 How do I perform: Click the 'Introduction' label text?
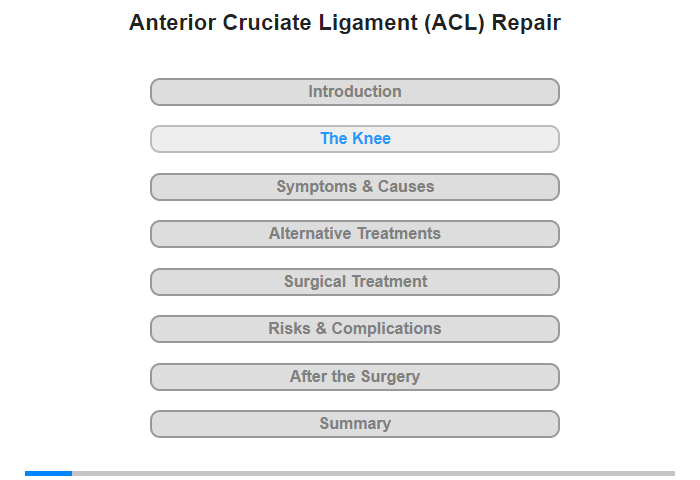[x=355, y=92]
